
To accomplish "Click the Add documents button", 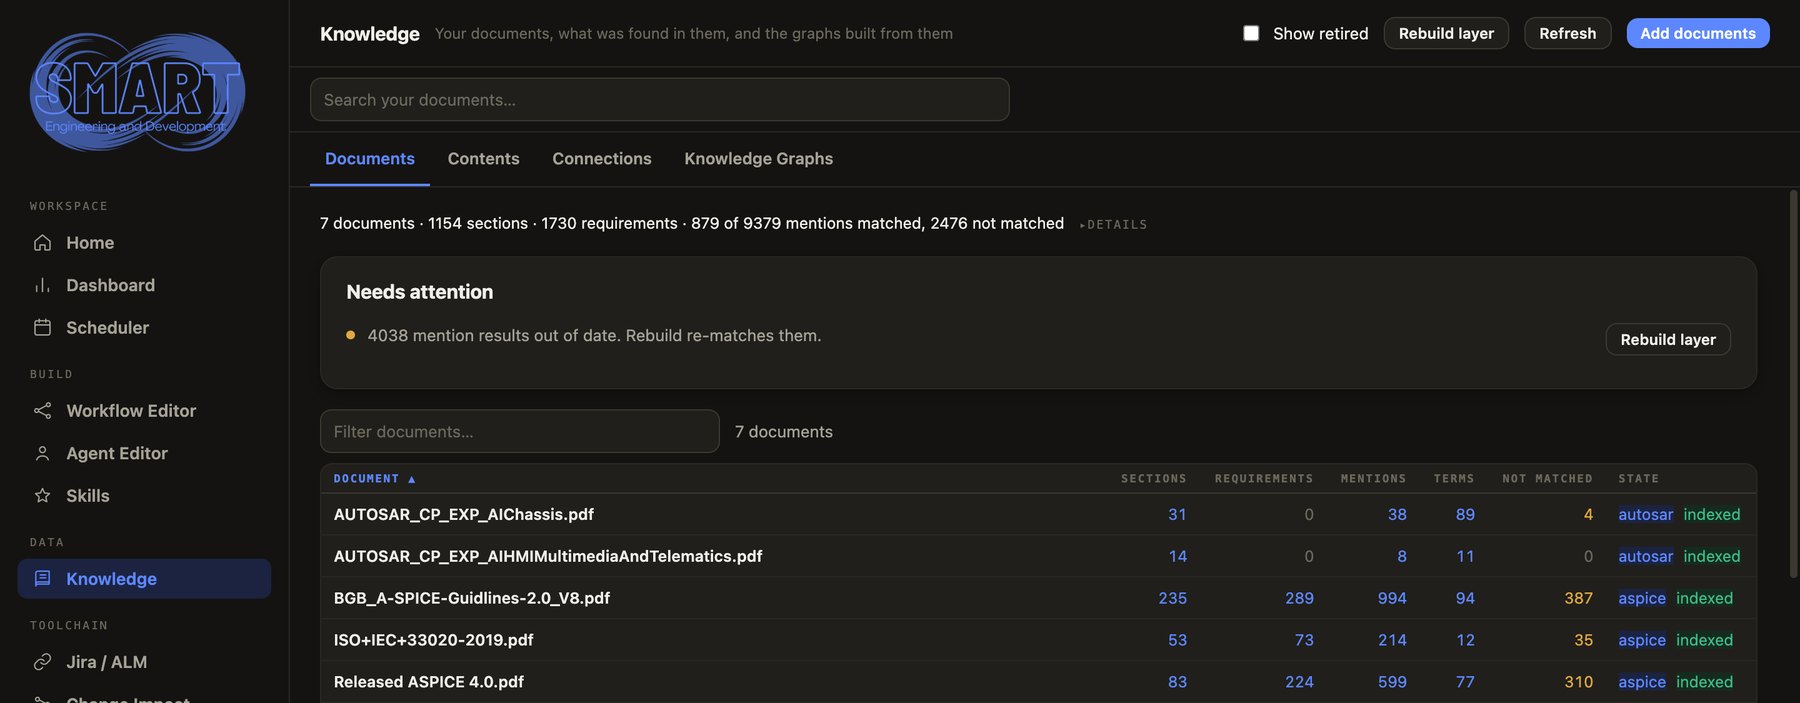I will pyautogui.click(x=1698, y=33).
